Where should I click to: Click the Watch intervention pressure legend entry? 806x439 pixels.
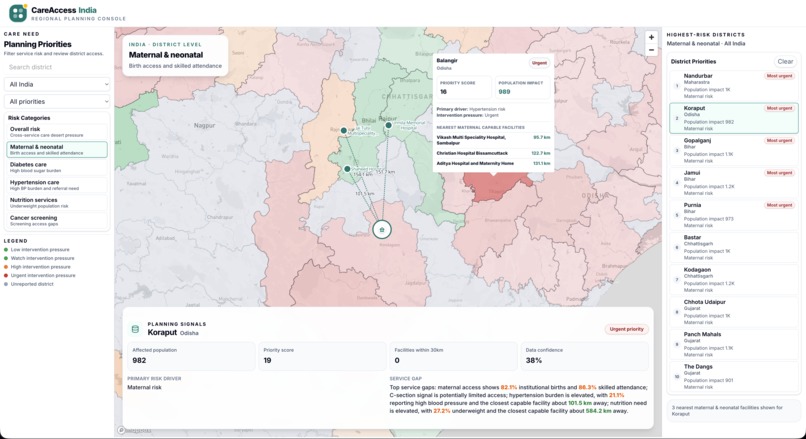[39, 258]
